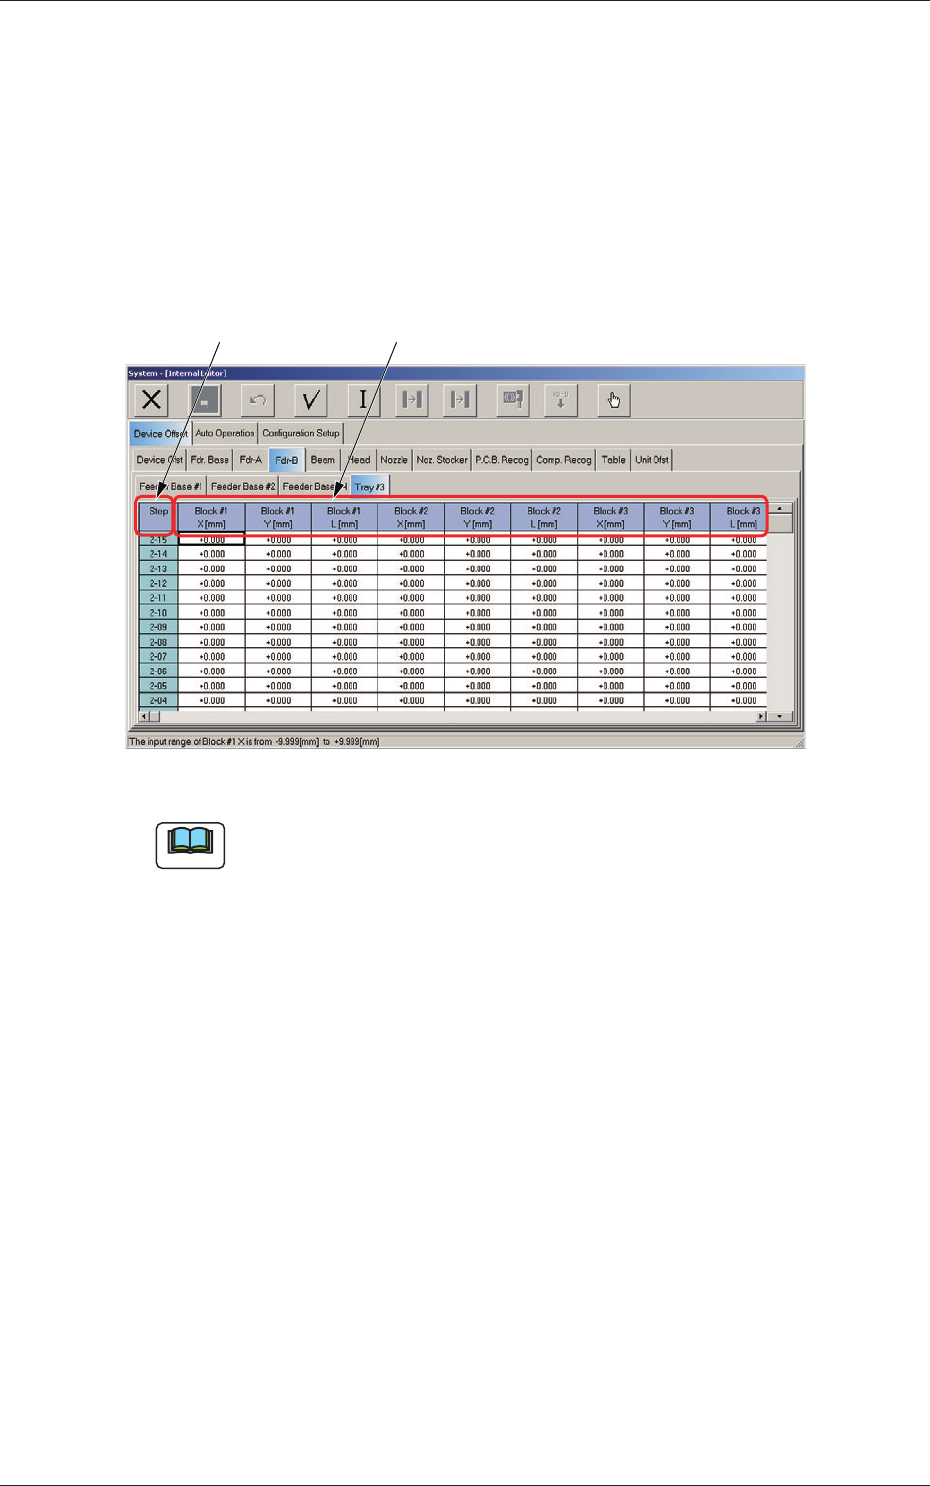Click the horizontal scrollbar right arrow
The image size is (930, 1486).
[x=761, y=716]
